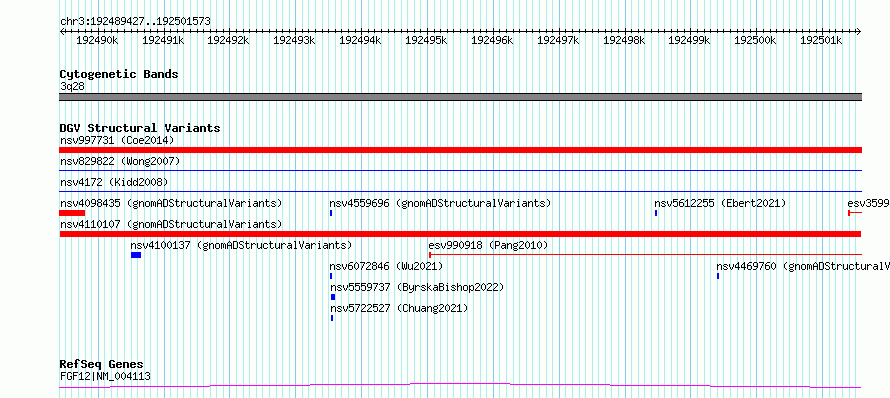Click the 192493k ruler position label
The image size is (890, 398).
click(295, 40)
